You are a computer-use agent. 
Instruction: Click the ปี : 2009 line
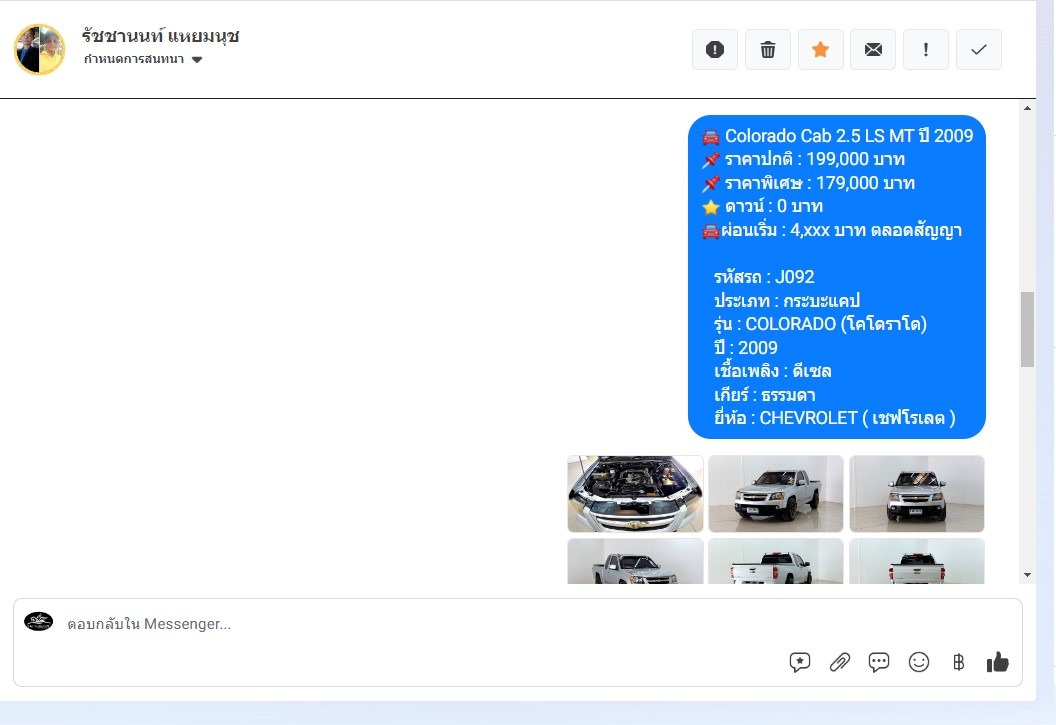[746, 347]
